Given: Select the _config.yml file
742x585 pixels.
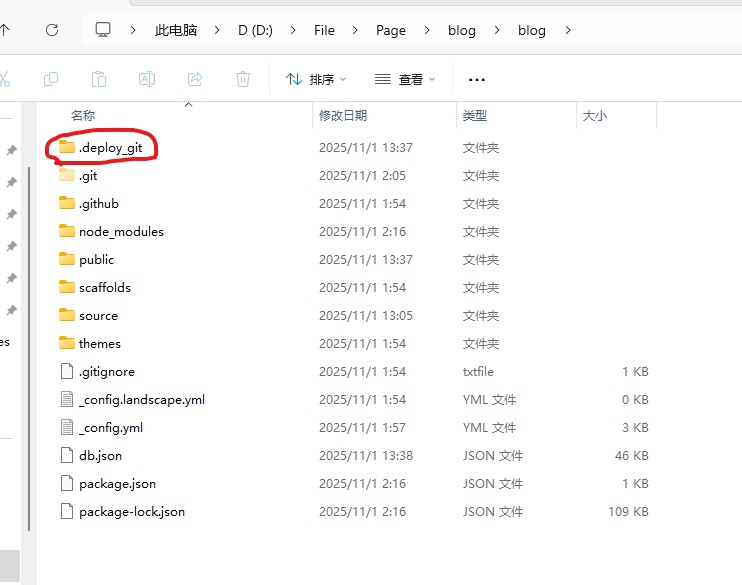Looking at the screenshot, I should (x=110, y=427).
